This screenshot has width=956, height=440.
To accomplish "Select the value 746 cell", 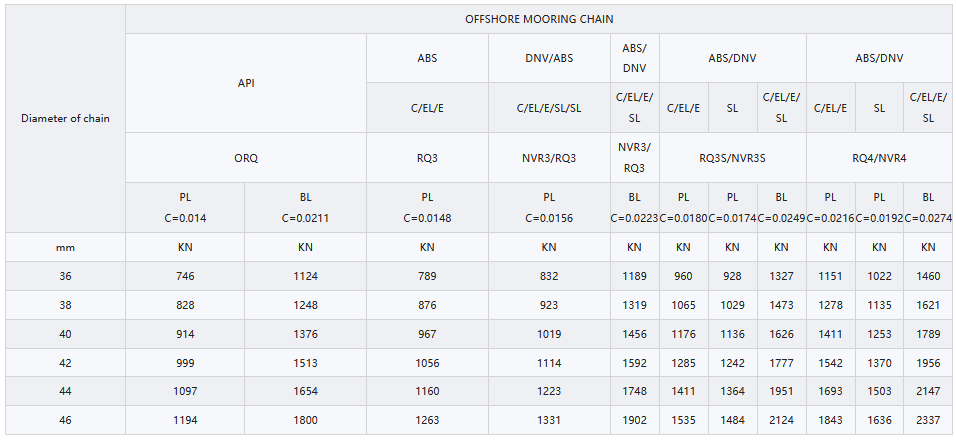I will [185, 276].
